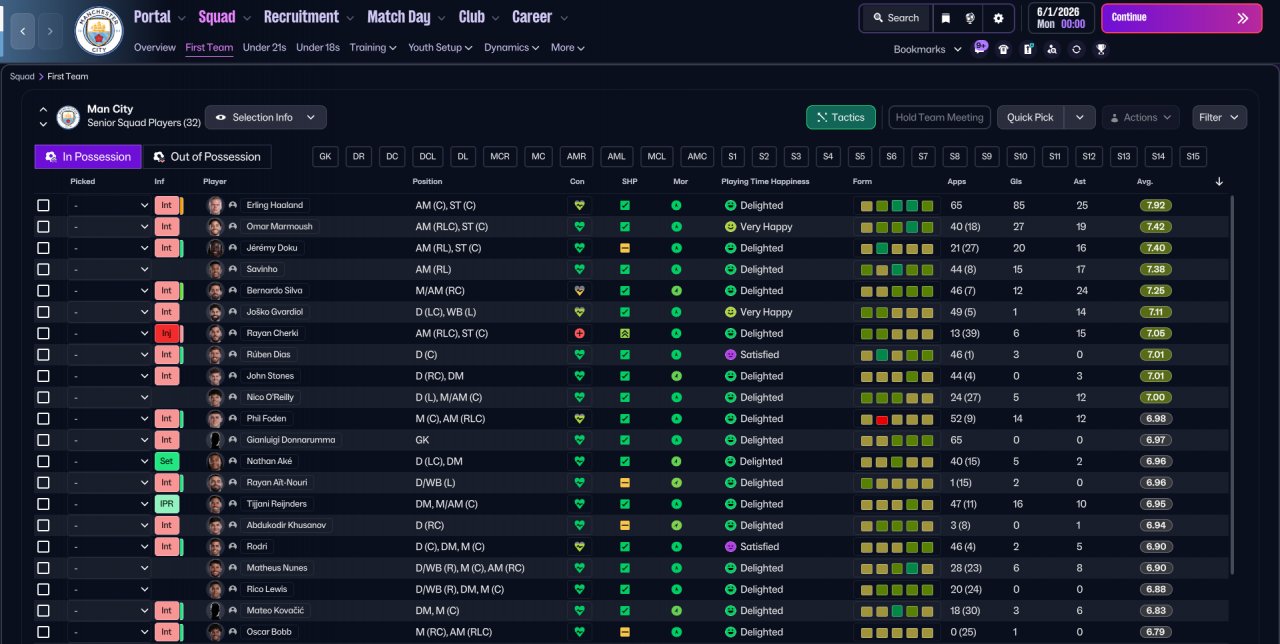Click Phil Foden's red form square
Screen dimensions: 1280x644
click(x=882, y=418)
